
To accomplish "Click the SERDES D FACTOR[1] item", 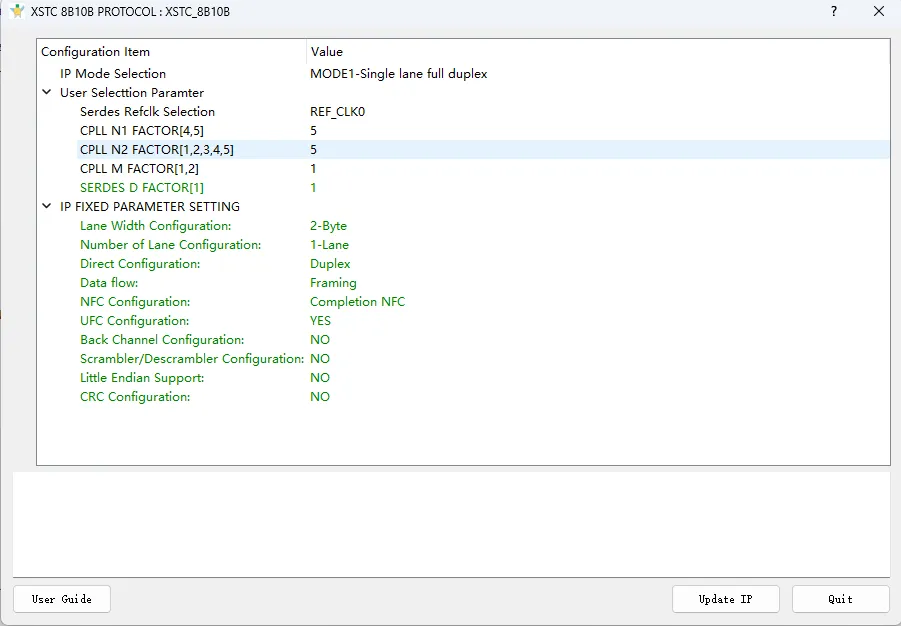I will pos(141,188).
